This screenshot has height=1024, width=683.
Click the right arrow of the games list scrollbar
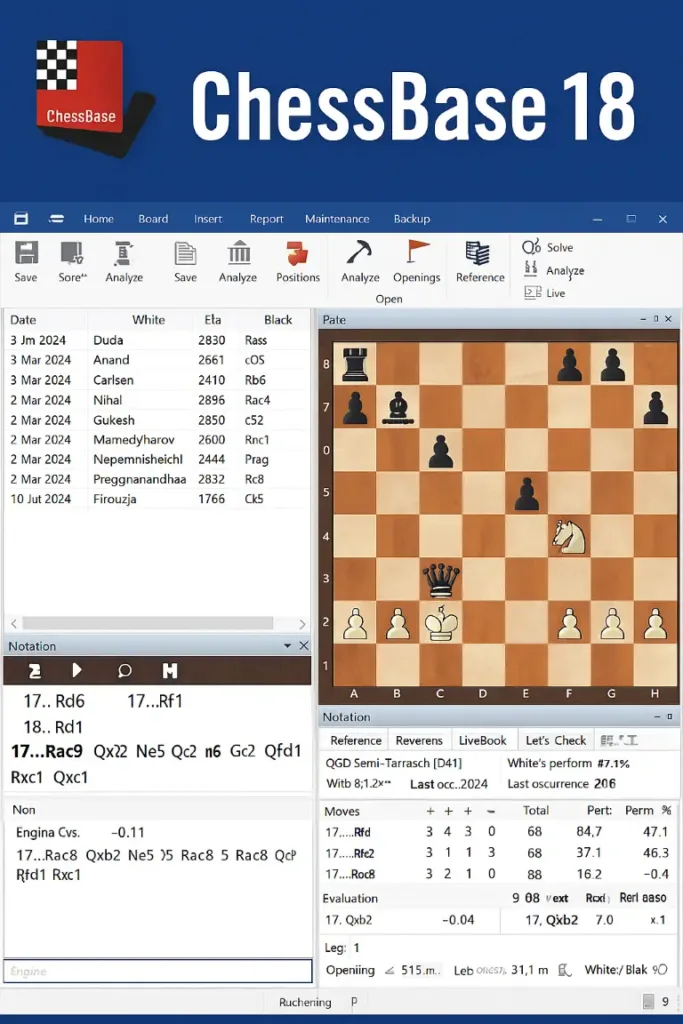[302, 624]
